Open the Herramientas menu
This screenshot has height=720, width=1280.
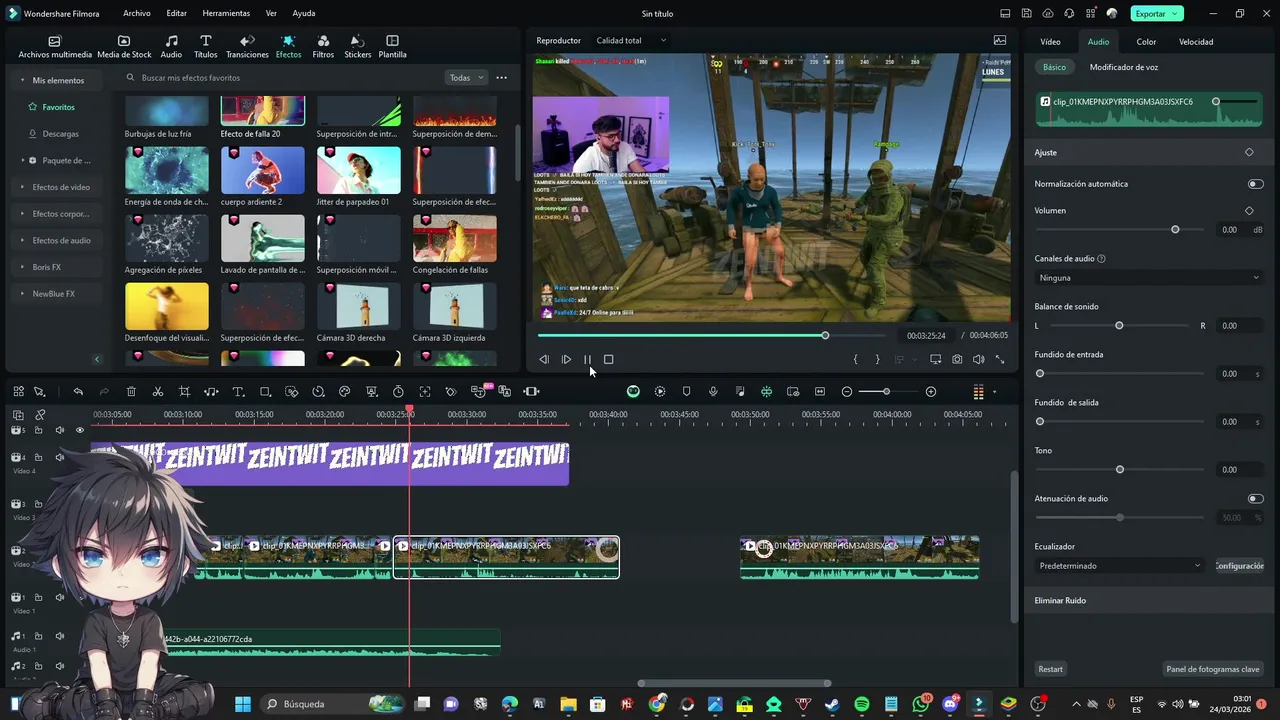pos(226,14)
